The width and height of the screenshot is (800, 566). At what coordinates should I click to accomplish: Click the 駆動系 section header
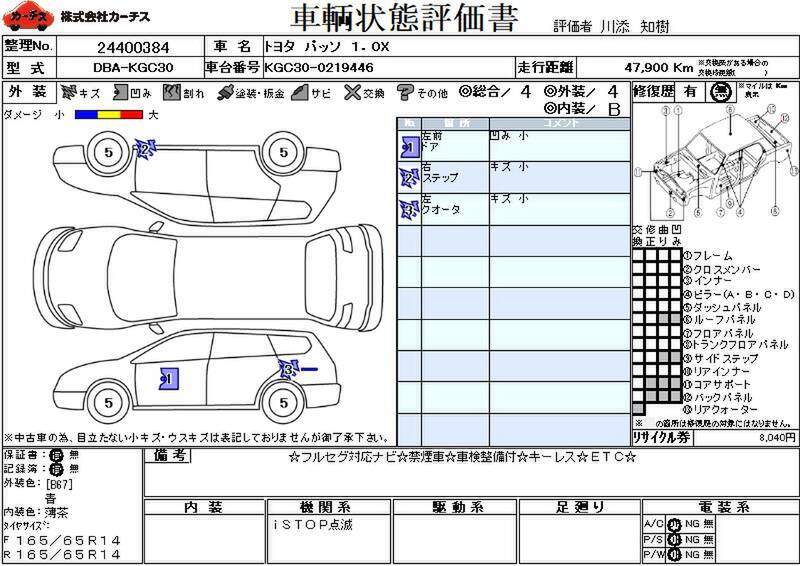[455, 507]
